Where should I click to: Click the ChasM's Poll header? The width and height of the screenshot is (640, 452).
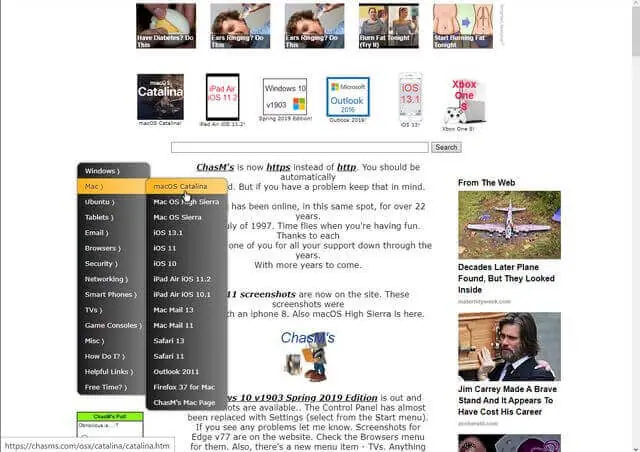point(110,416)
